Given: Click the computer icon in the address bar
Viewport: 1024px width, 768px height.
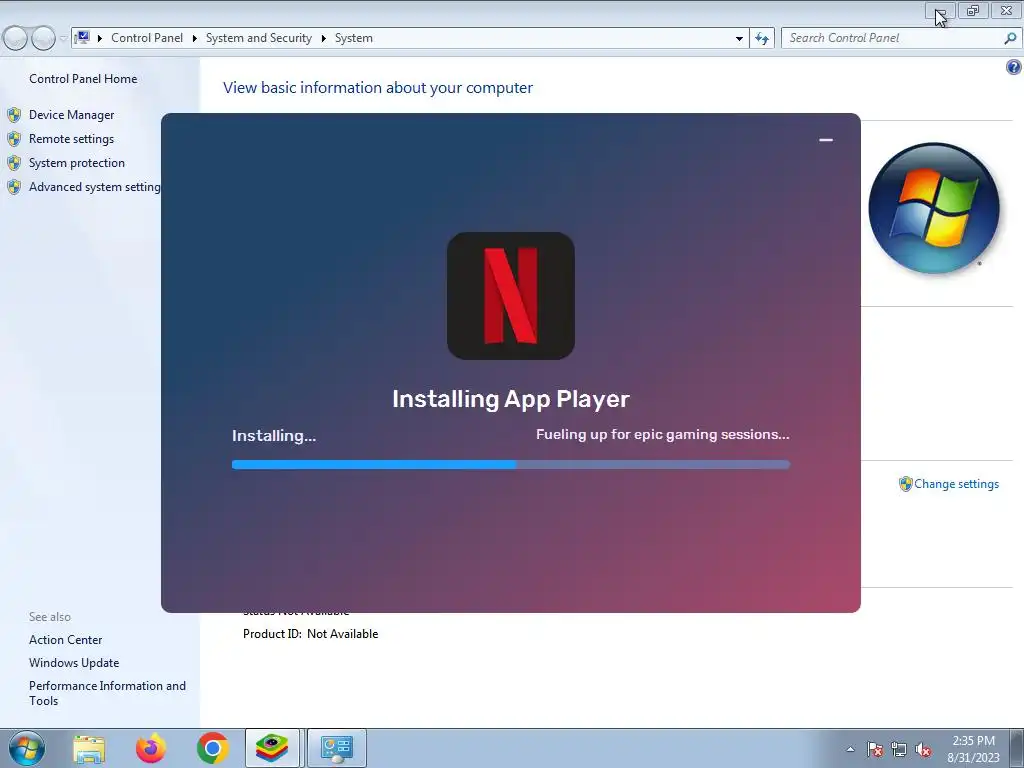Looking at the screenshot, I should [82, 37].
